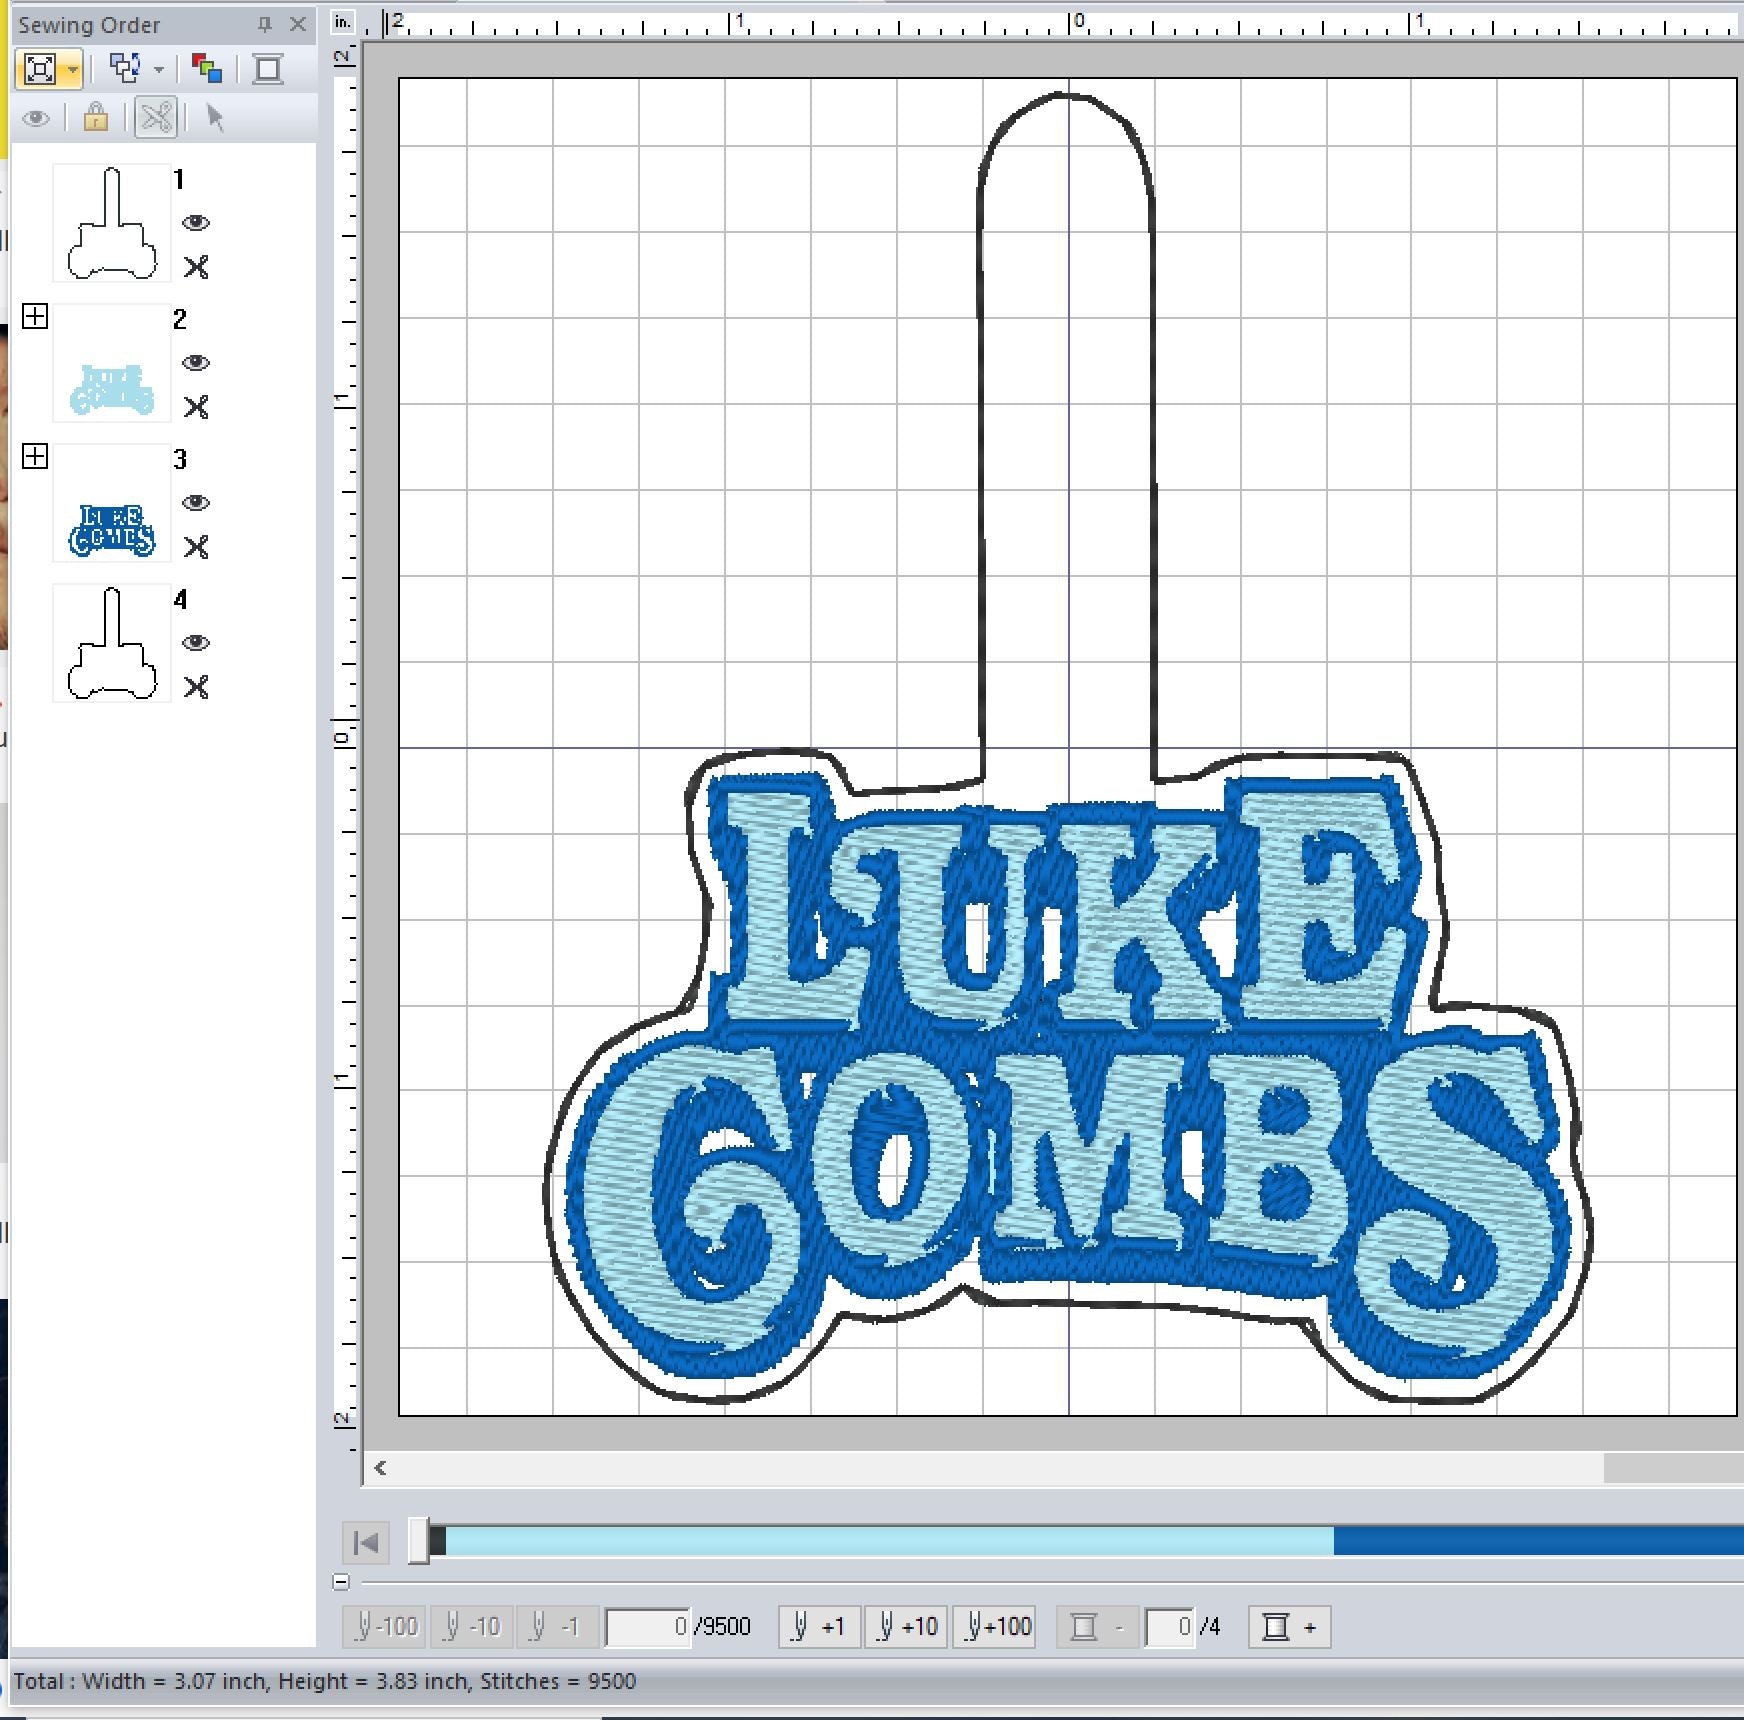Screen dimensions: 1744x1720
Task: Click the scissors icon in Sewing Order toolbar
Action: tap(156, 118)
